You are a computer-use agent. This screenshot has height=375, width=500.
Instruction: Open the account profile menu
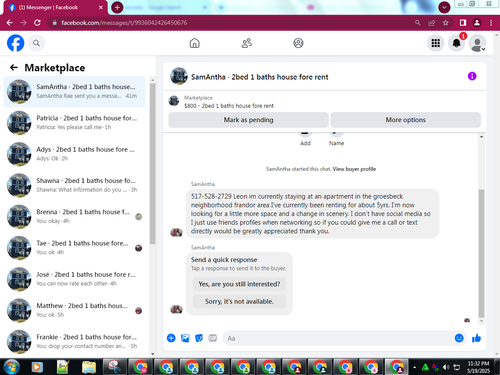[477, 43]
